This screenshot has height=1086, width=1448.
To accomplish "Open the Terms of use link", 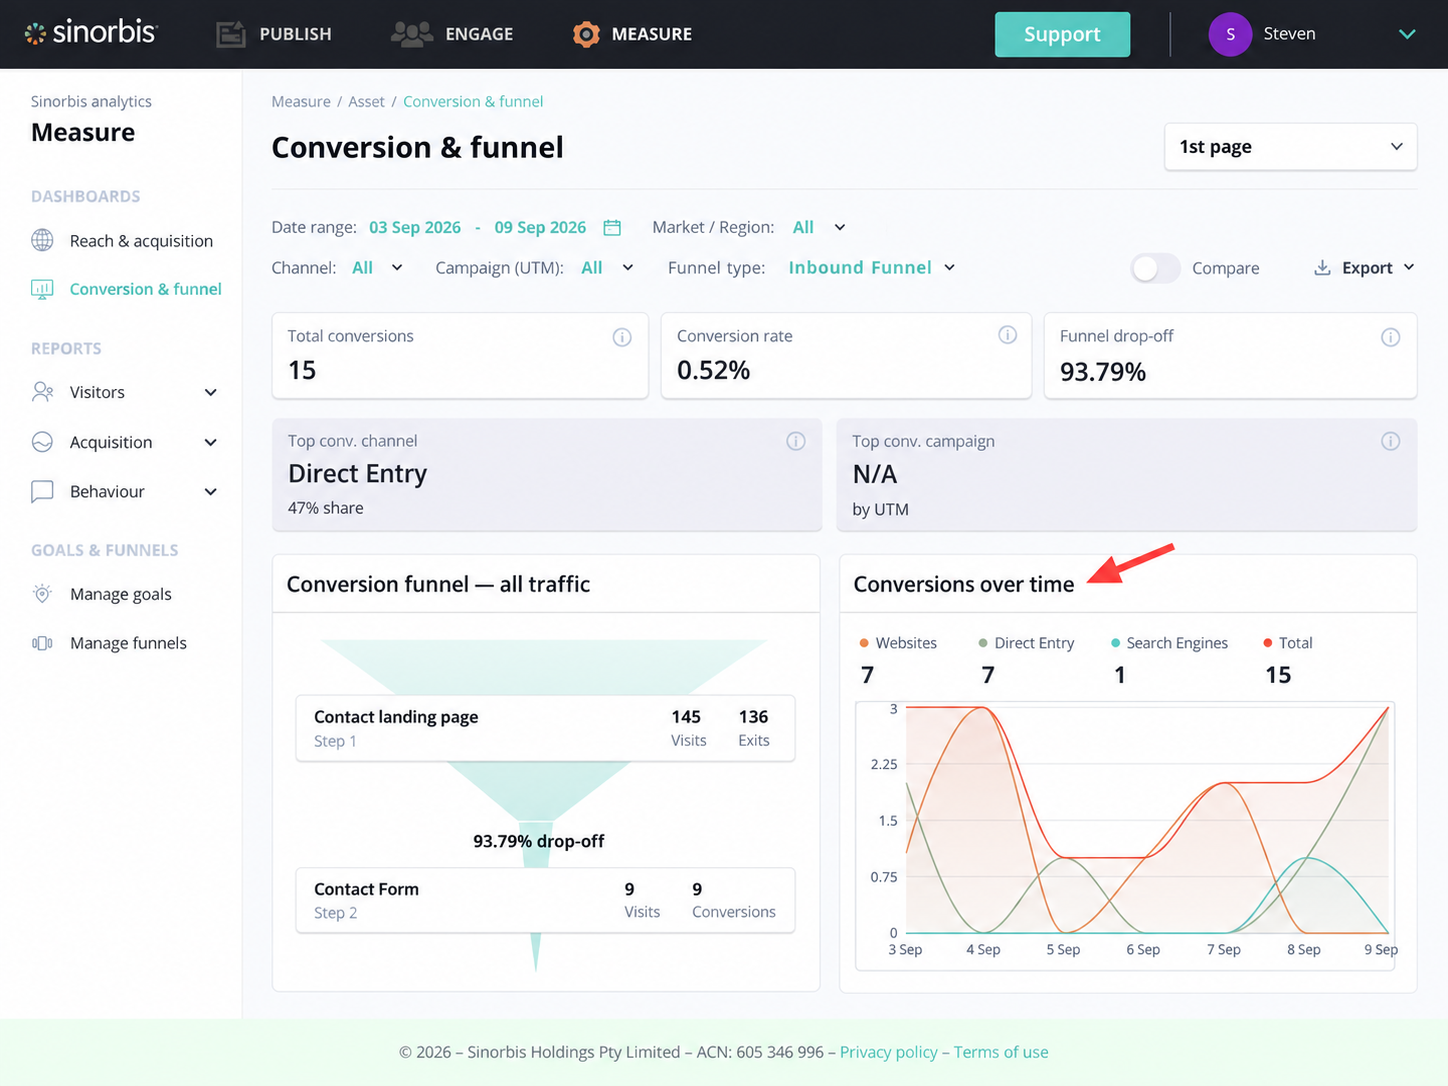I will coord(1001,1052).
